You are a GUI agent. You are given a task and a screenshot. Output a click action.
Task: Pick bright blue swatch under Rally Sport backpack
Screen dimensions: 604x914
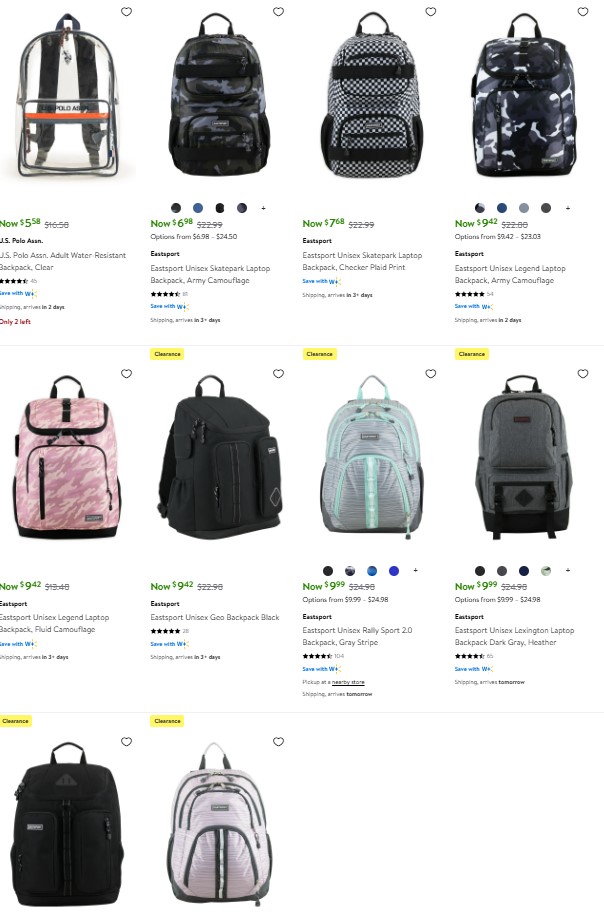click(x=394, y=571)
